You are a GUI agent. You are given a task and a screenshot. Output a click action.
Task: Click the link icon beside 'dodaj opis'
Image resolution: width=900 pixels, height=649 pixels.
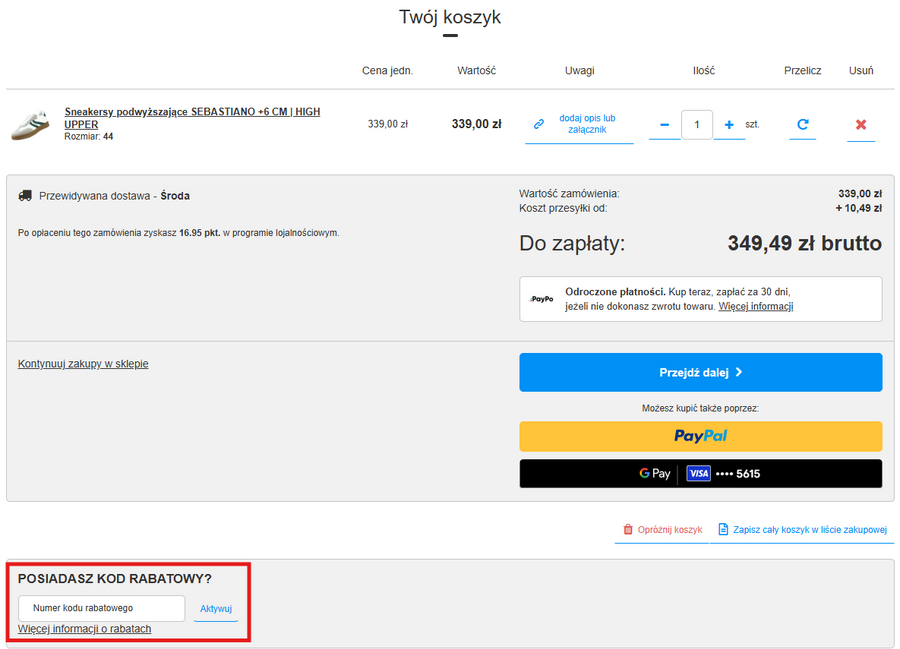[x=539, y=124]
